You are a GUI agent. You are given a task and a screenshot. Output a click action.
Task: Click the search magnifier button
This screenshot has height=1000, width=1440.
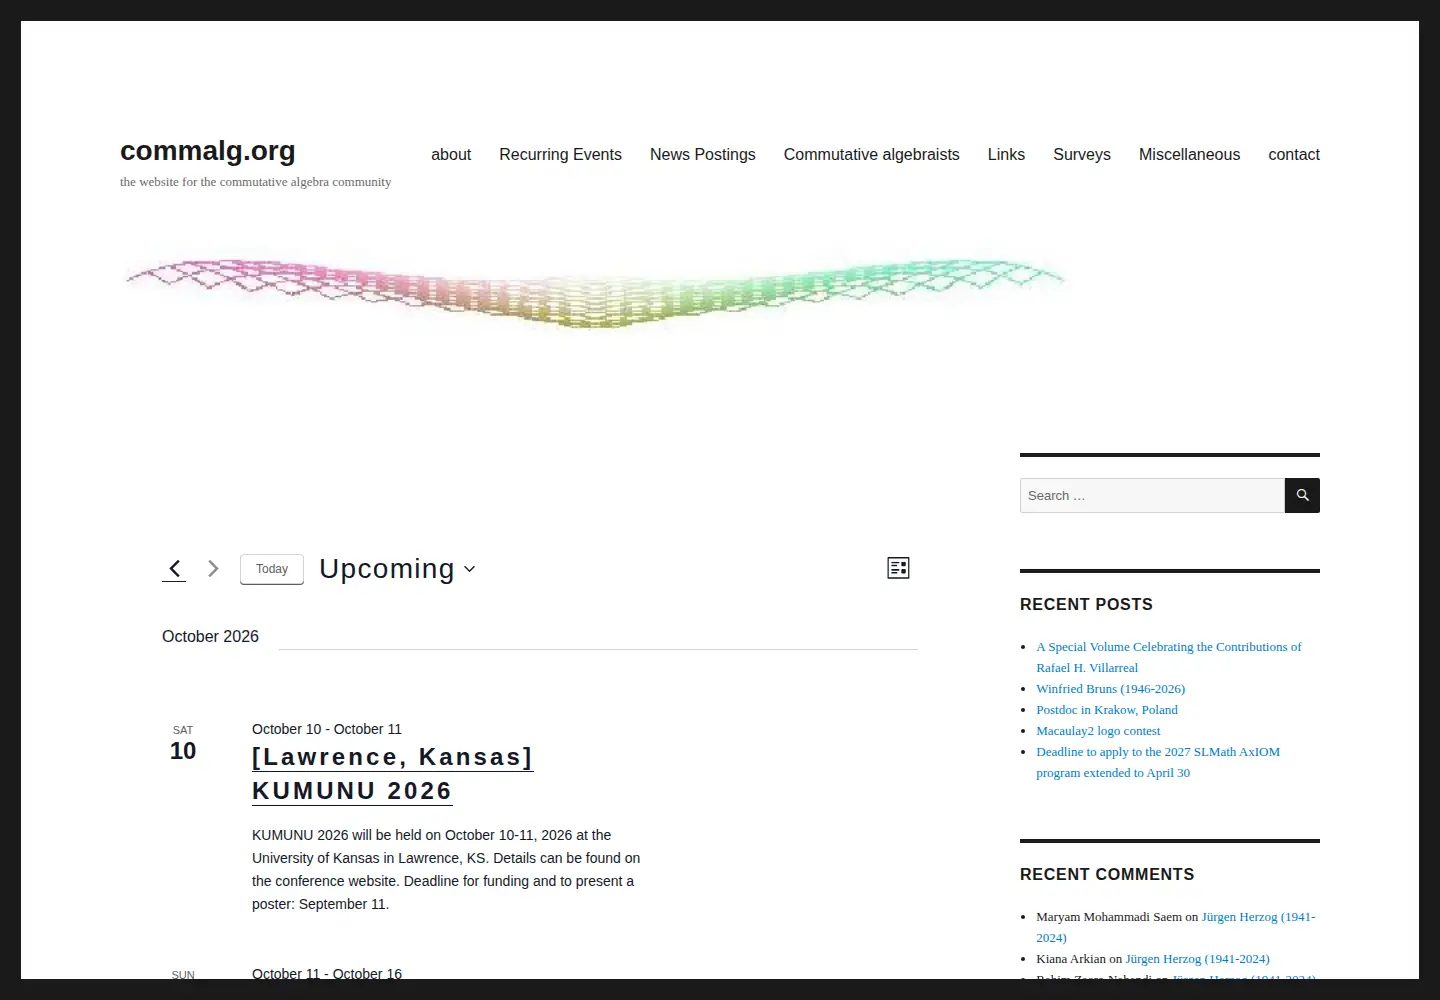pyautogui.click(x=1302, y=495)
